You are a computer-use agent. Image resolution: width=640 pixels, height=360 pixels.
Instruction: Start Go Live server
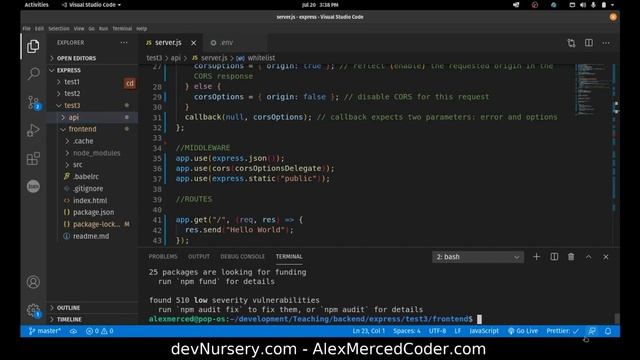[x=523, y=331]
